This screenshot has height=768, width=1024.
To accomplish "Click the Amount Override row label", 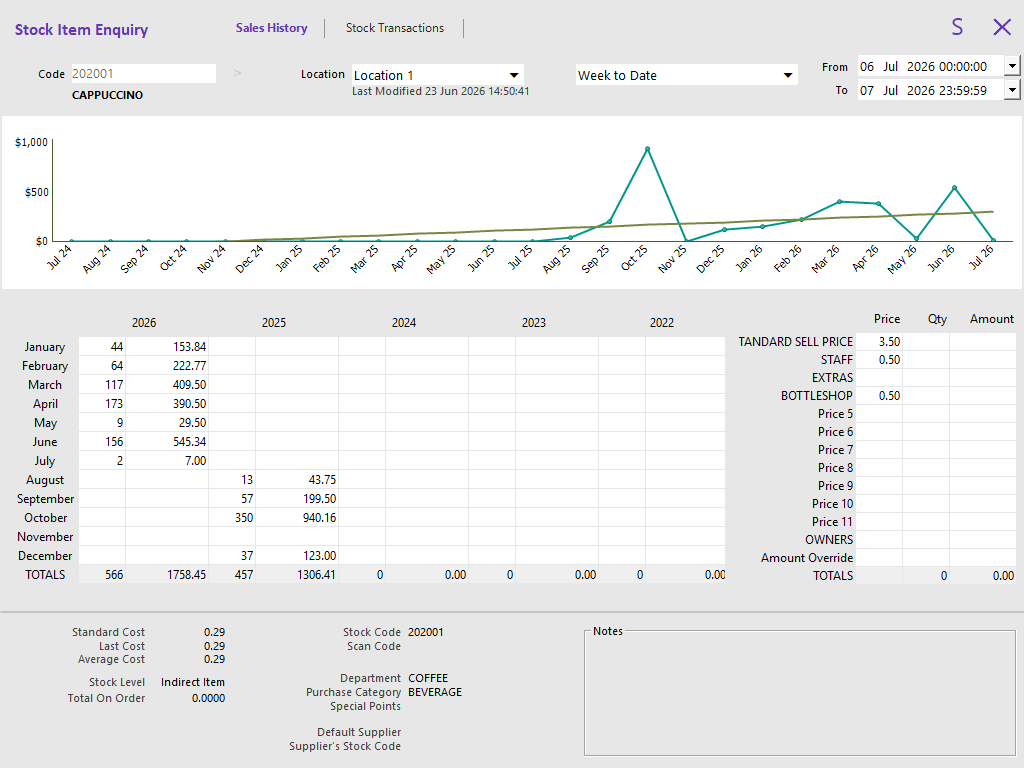I will (807, 558).
